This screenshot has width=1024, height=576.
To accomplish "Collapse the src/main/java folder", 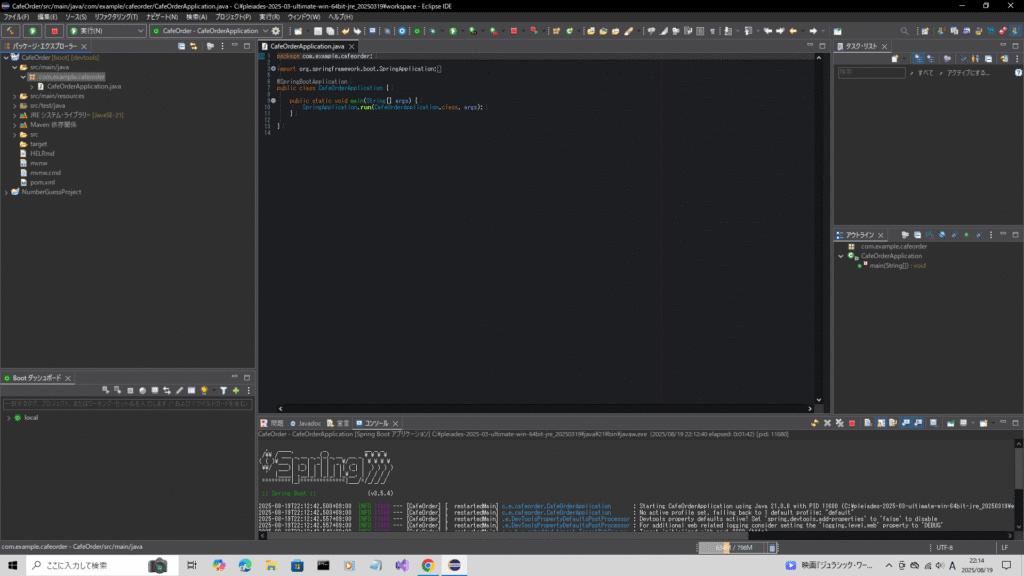I will (15, 67).
